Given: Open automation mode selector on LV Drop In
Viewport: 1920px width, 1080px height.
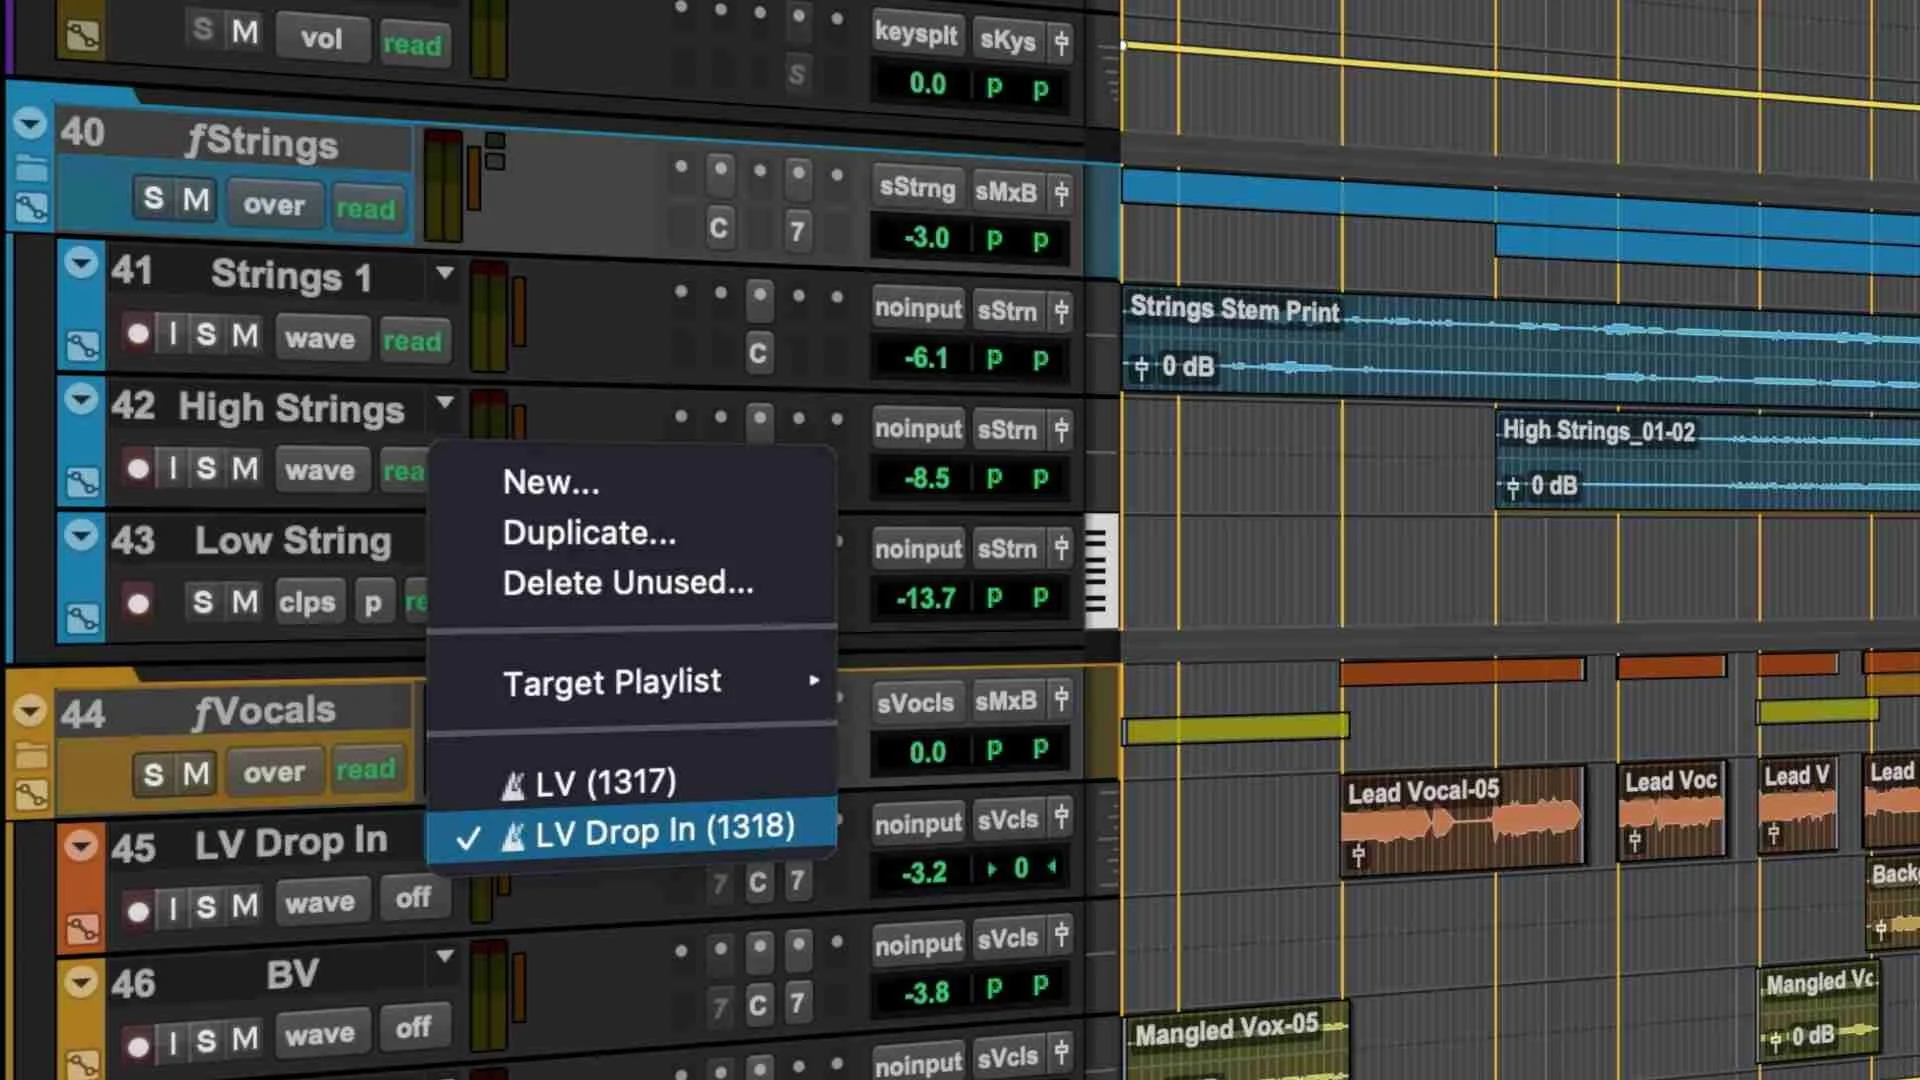Looking at the screenshot, I should coord(412,898).
